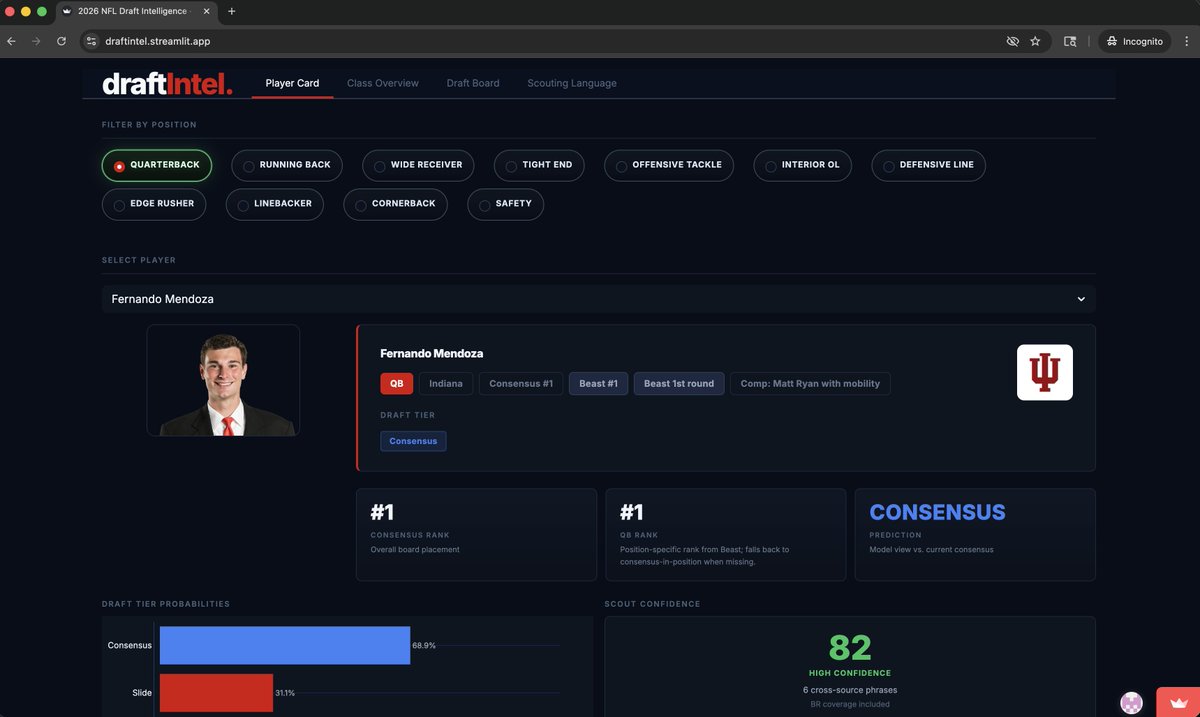Click the CONSENSUS prediction card
1200x717 pixels.
coord(975,535)
